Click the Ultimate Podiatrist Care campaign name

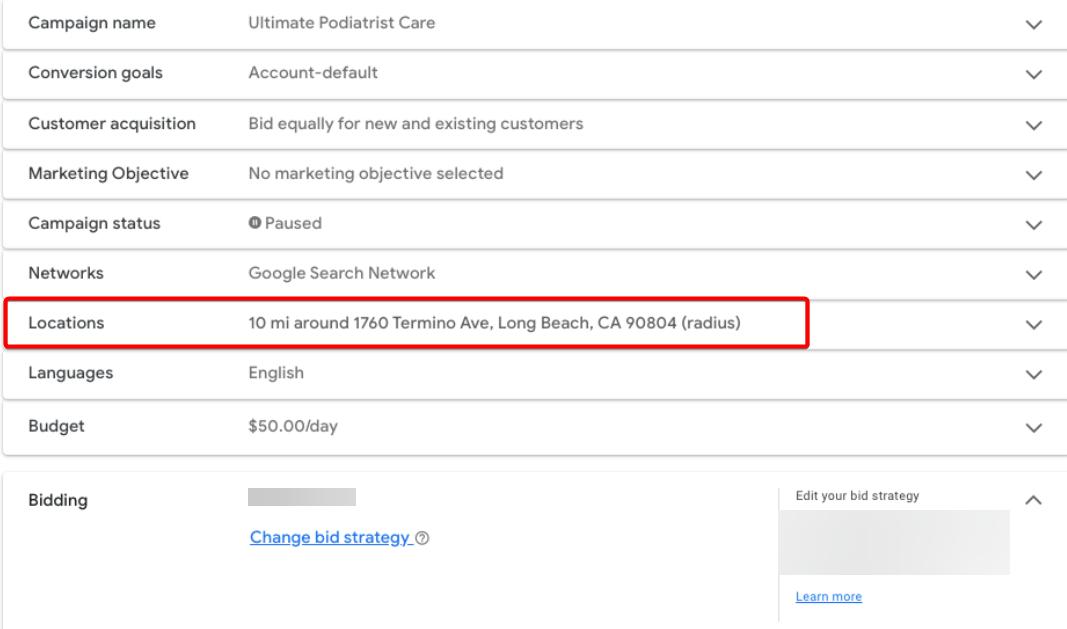[341, 23]
